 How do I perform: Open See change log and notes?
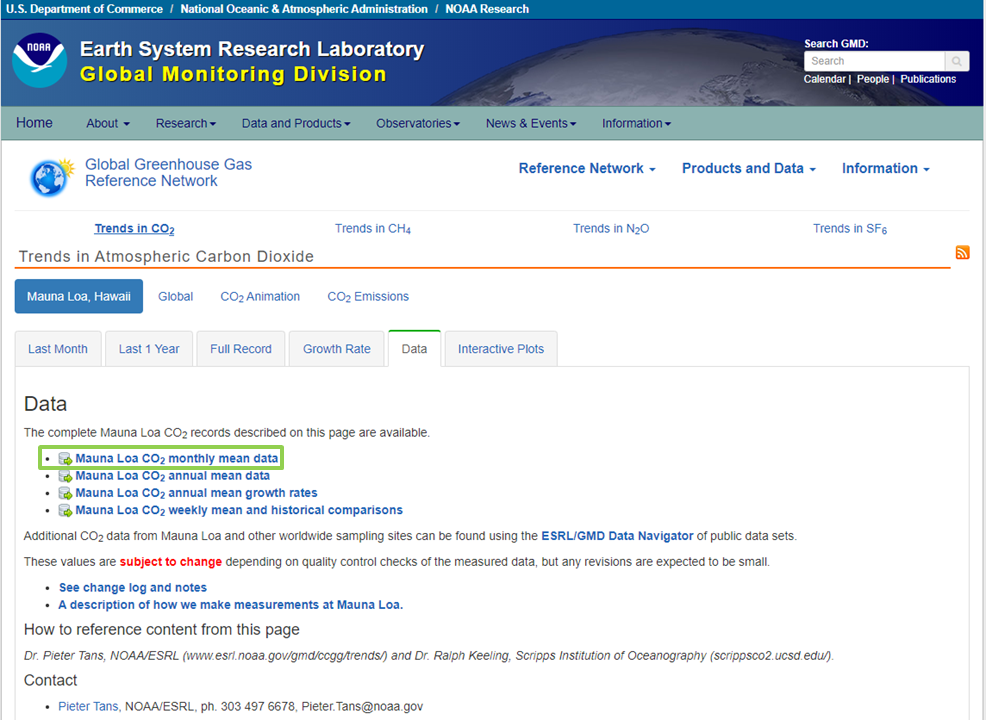(x=133, y=587)
